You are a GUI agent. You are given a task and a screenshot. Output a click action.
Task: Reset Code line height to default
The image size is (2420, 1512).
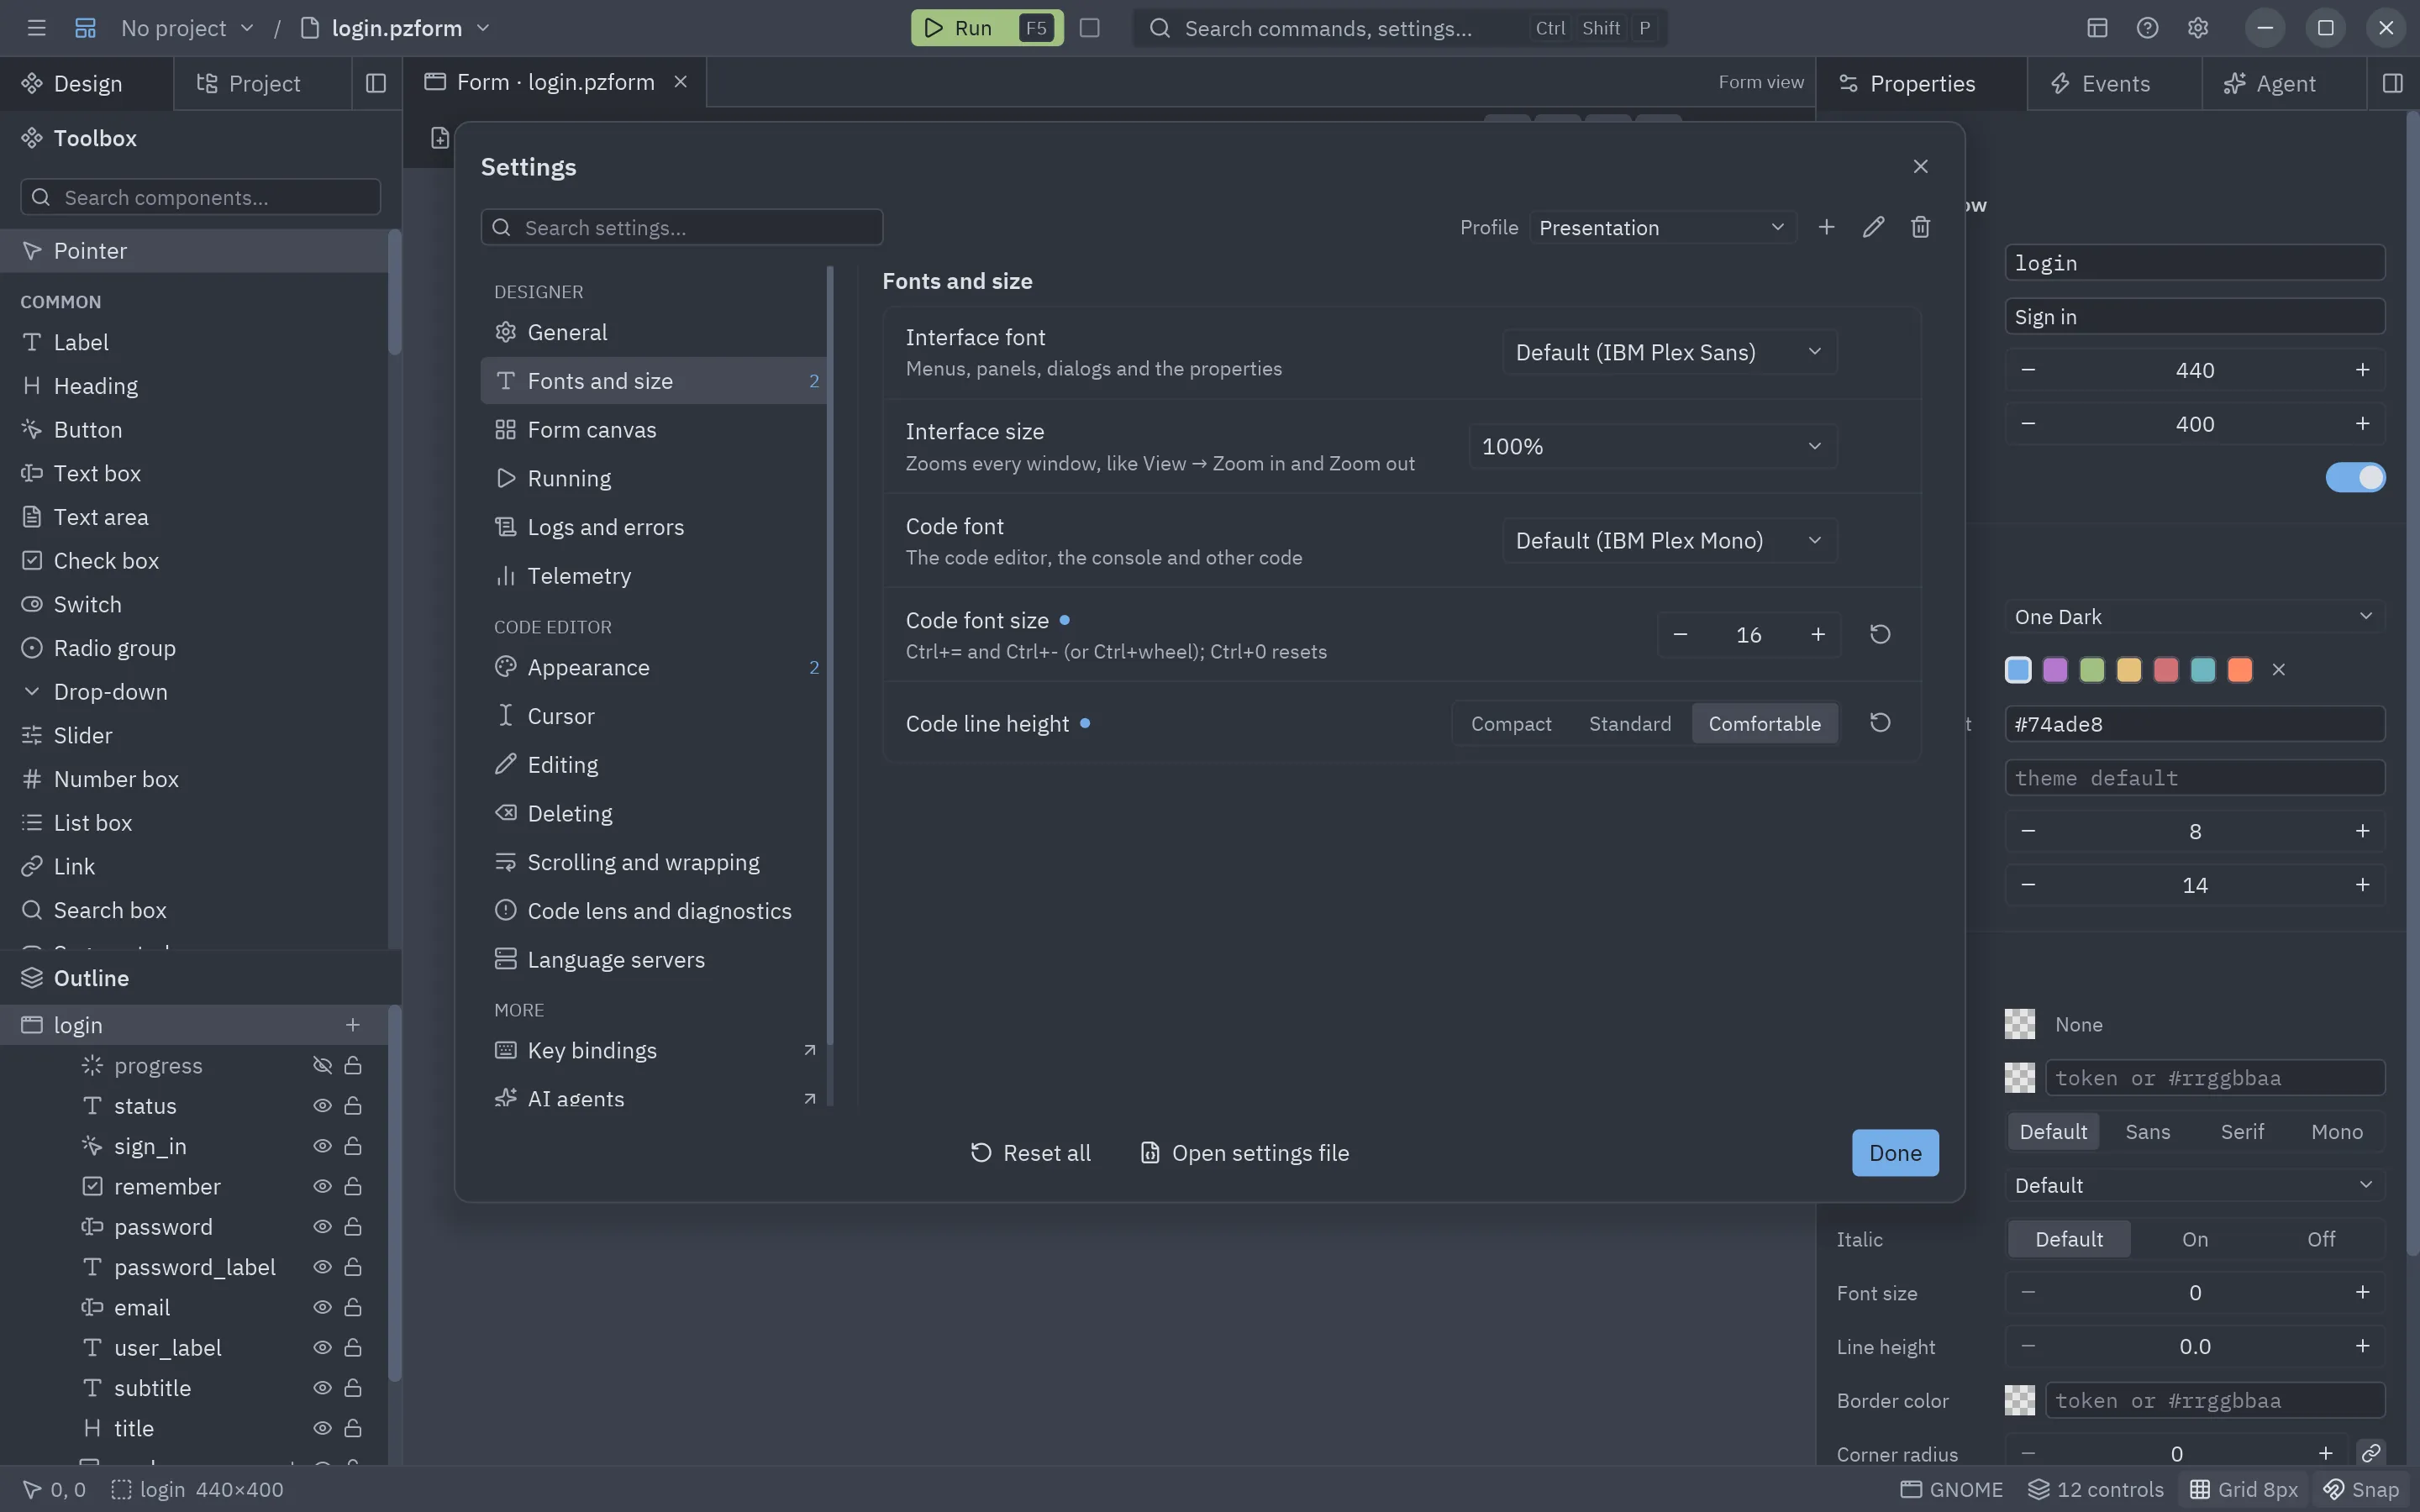click(1880, 723)
